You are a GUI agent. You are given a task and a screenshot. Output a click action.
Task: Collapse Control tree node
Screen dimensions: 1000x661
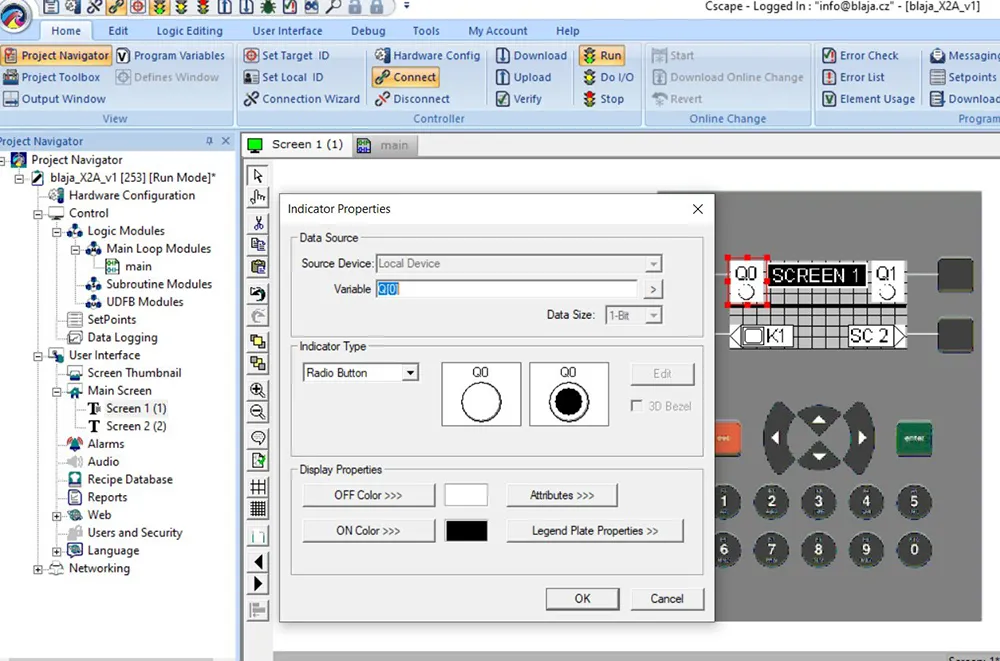pos(38,214)
